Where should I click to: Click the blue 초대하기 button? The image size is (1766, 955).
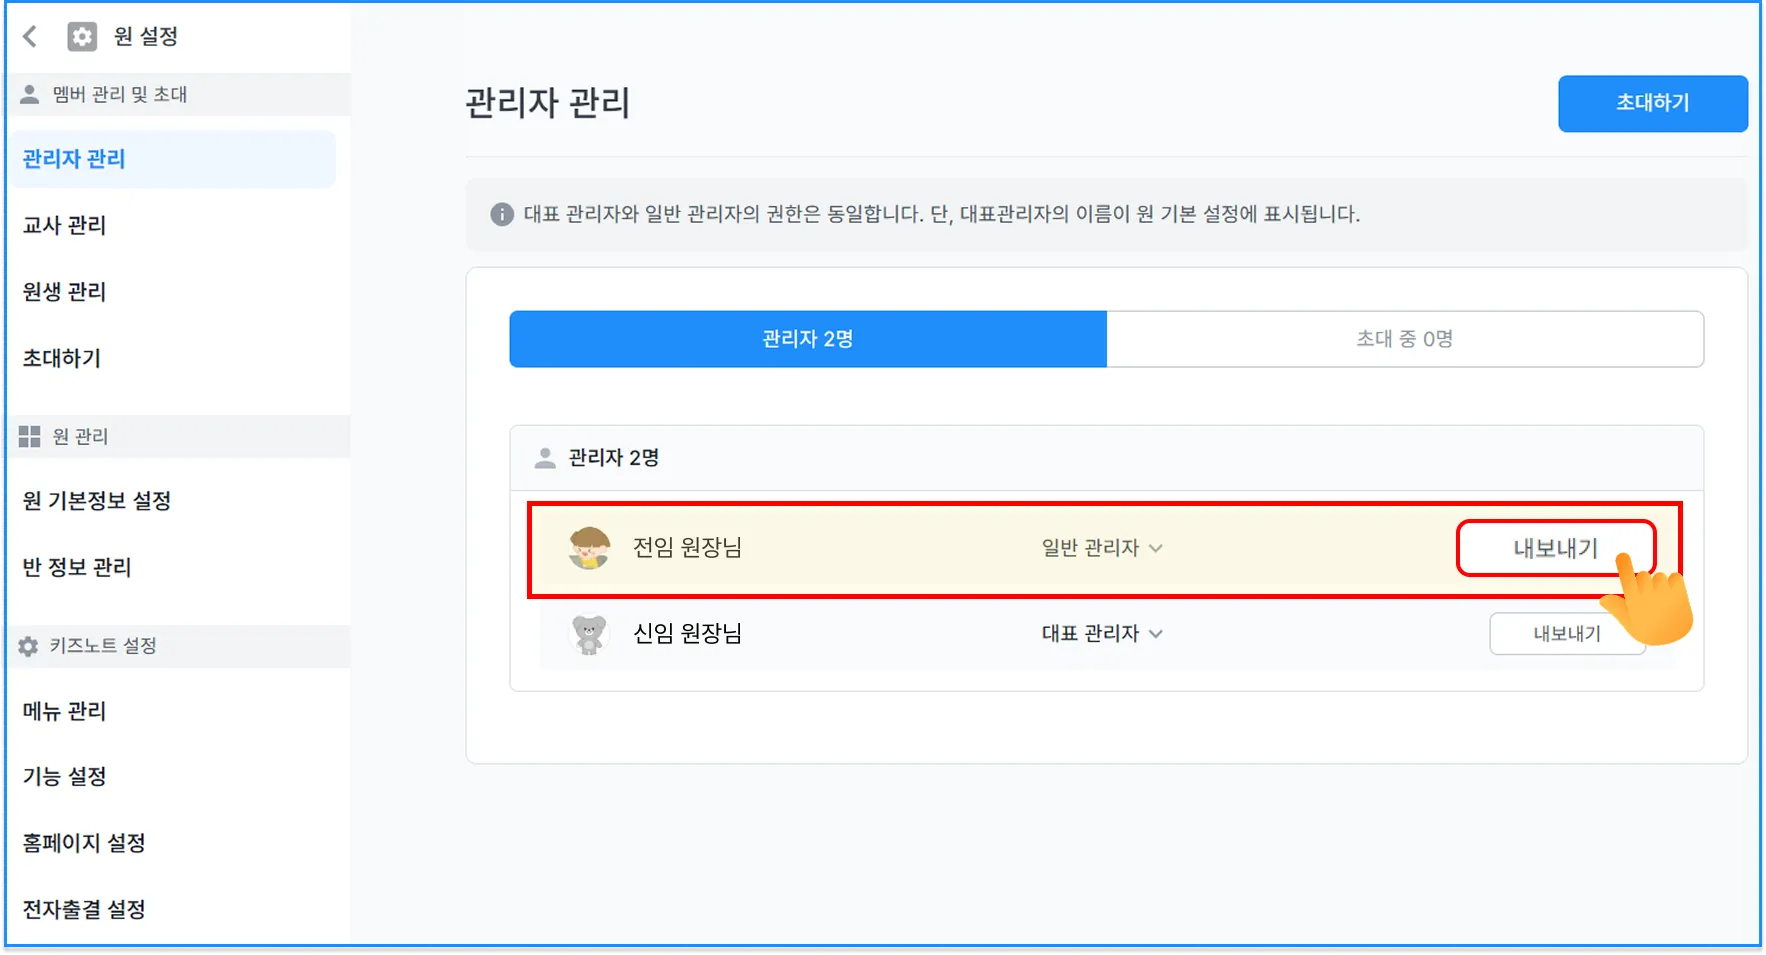(1653, 103)
